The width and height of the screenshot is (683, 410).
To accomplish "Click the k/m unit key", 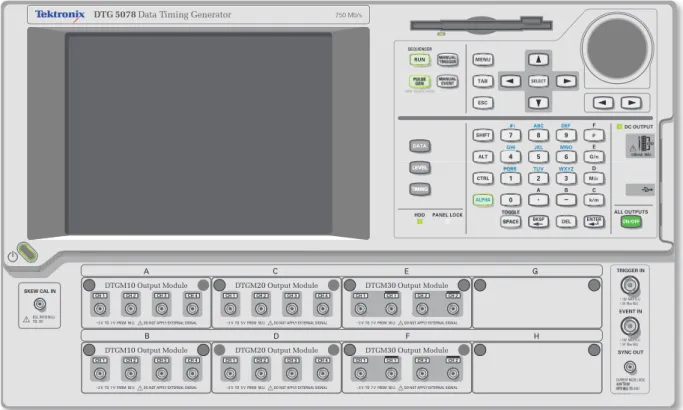I will [x=594, y=200].
